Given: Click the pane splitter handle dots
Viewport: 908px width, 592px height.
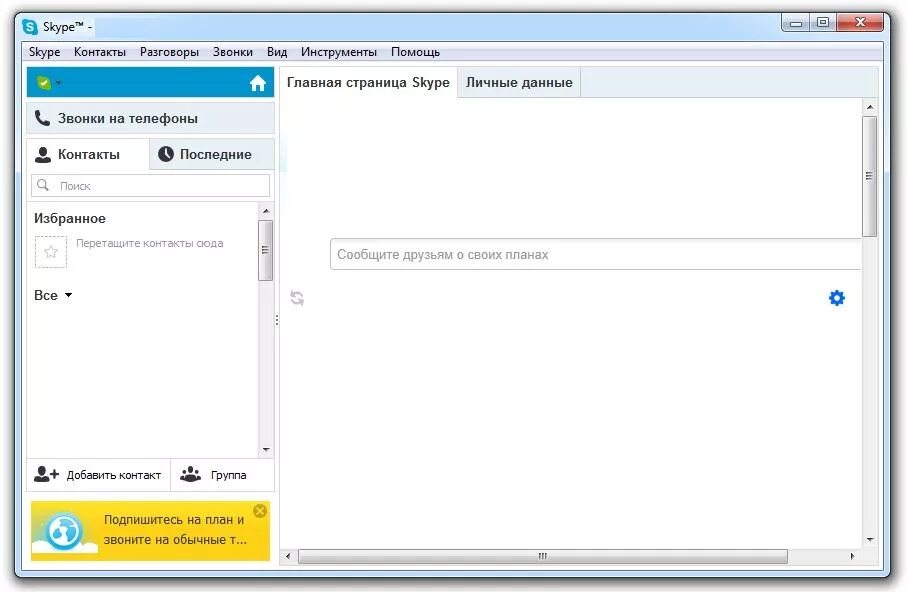Looking at the screenshot, I should [277, 320].
